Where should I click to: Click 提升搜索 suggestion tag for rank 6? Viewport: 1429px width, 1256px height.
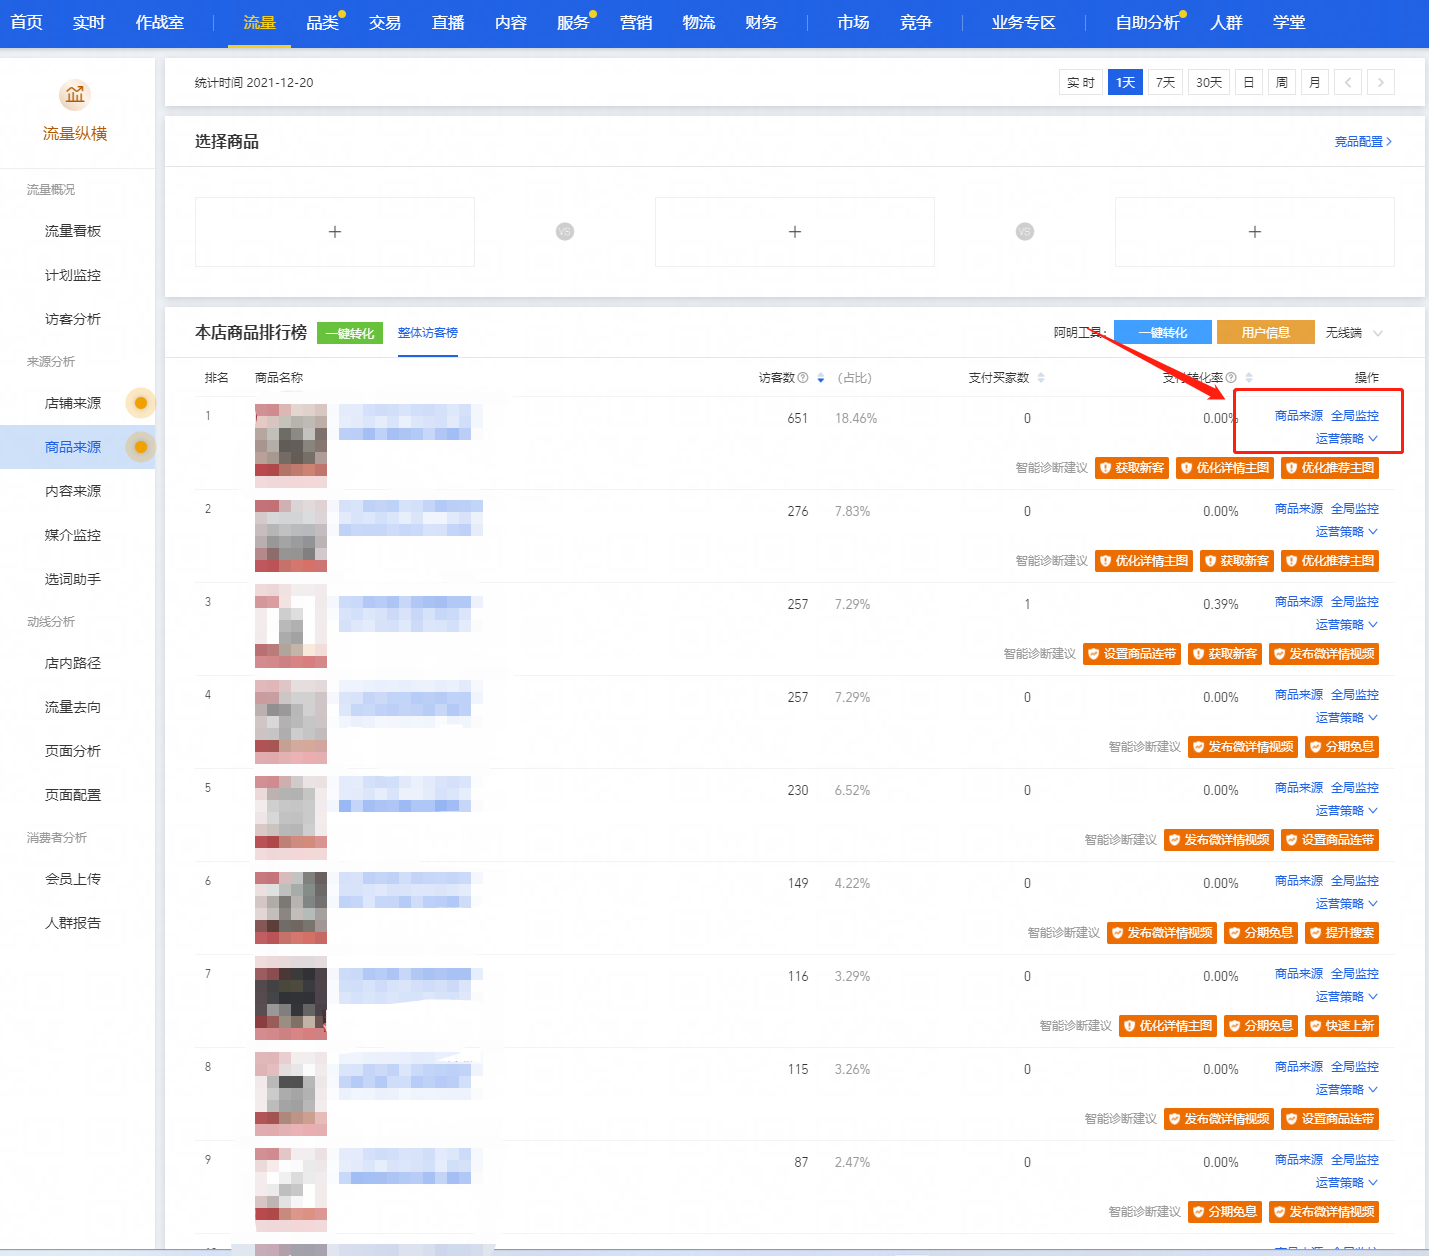1342,933
